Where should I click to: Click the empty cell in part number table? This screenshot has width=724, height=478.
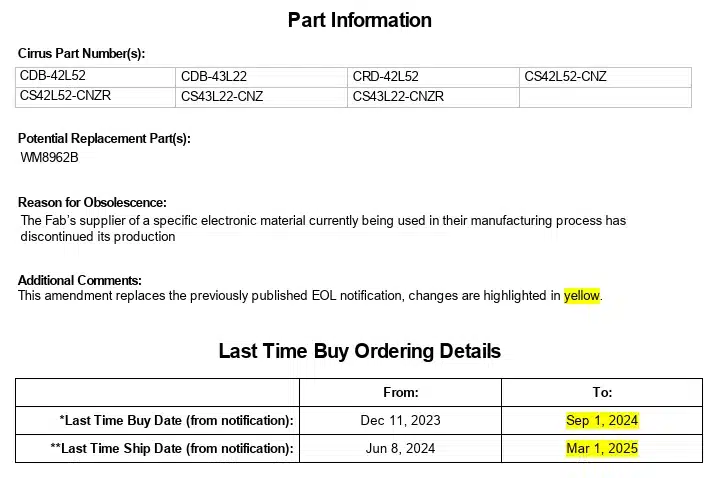(x=604, y=97)
